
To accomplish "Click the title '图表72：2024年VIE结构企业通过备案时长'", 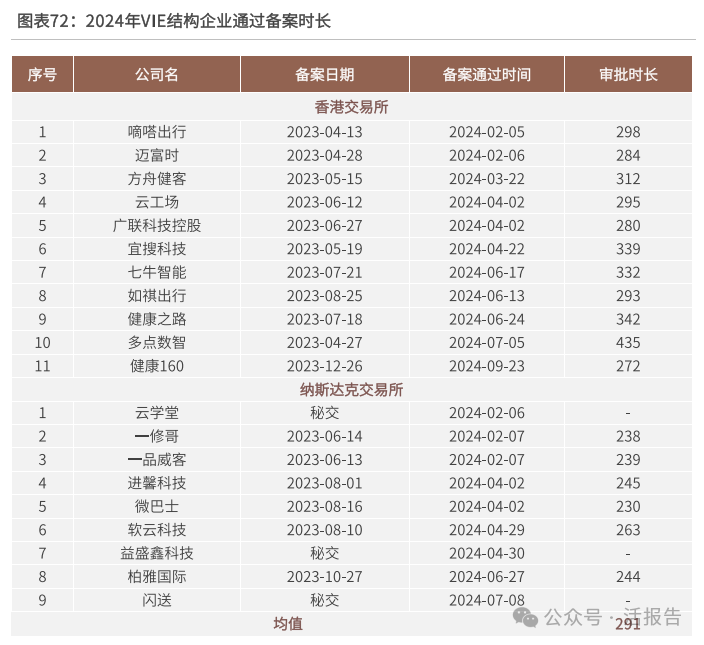I will coord(174,21).
